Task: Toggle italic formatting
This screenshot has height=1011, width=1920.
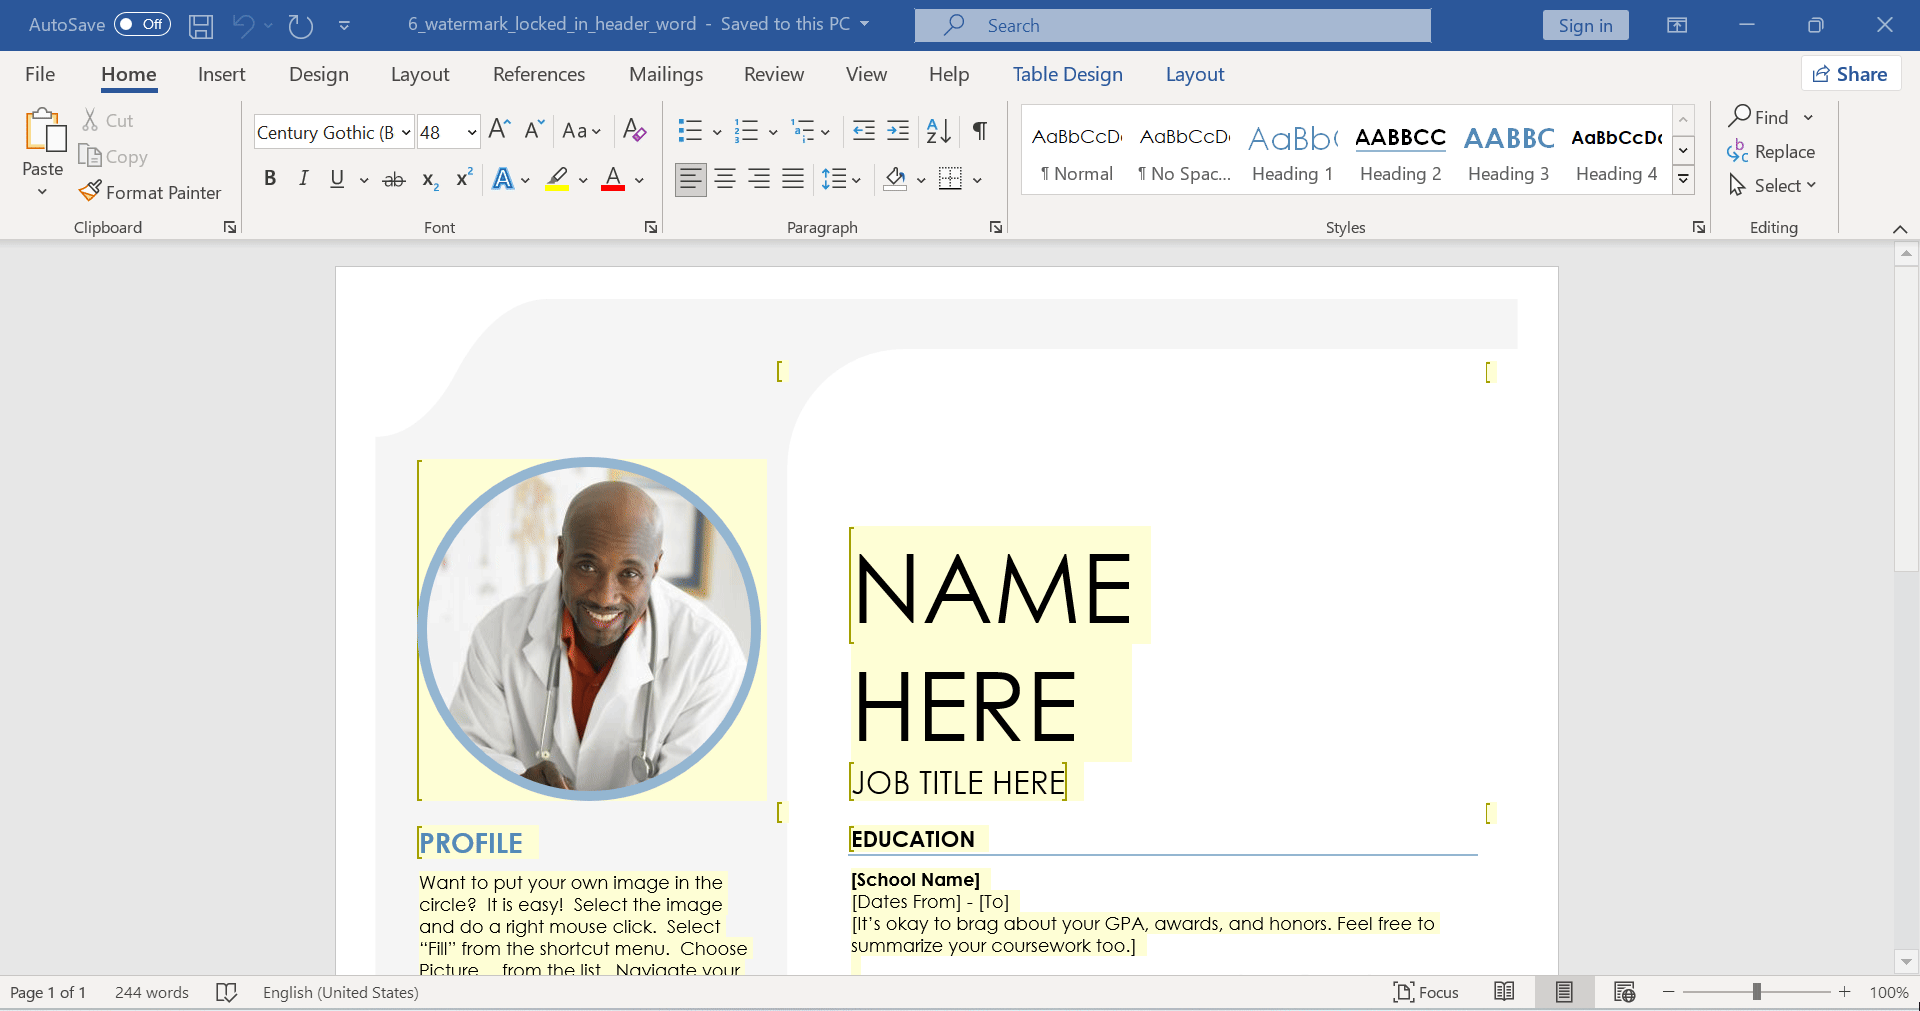Action: (x=303, y=178)
